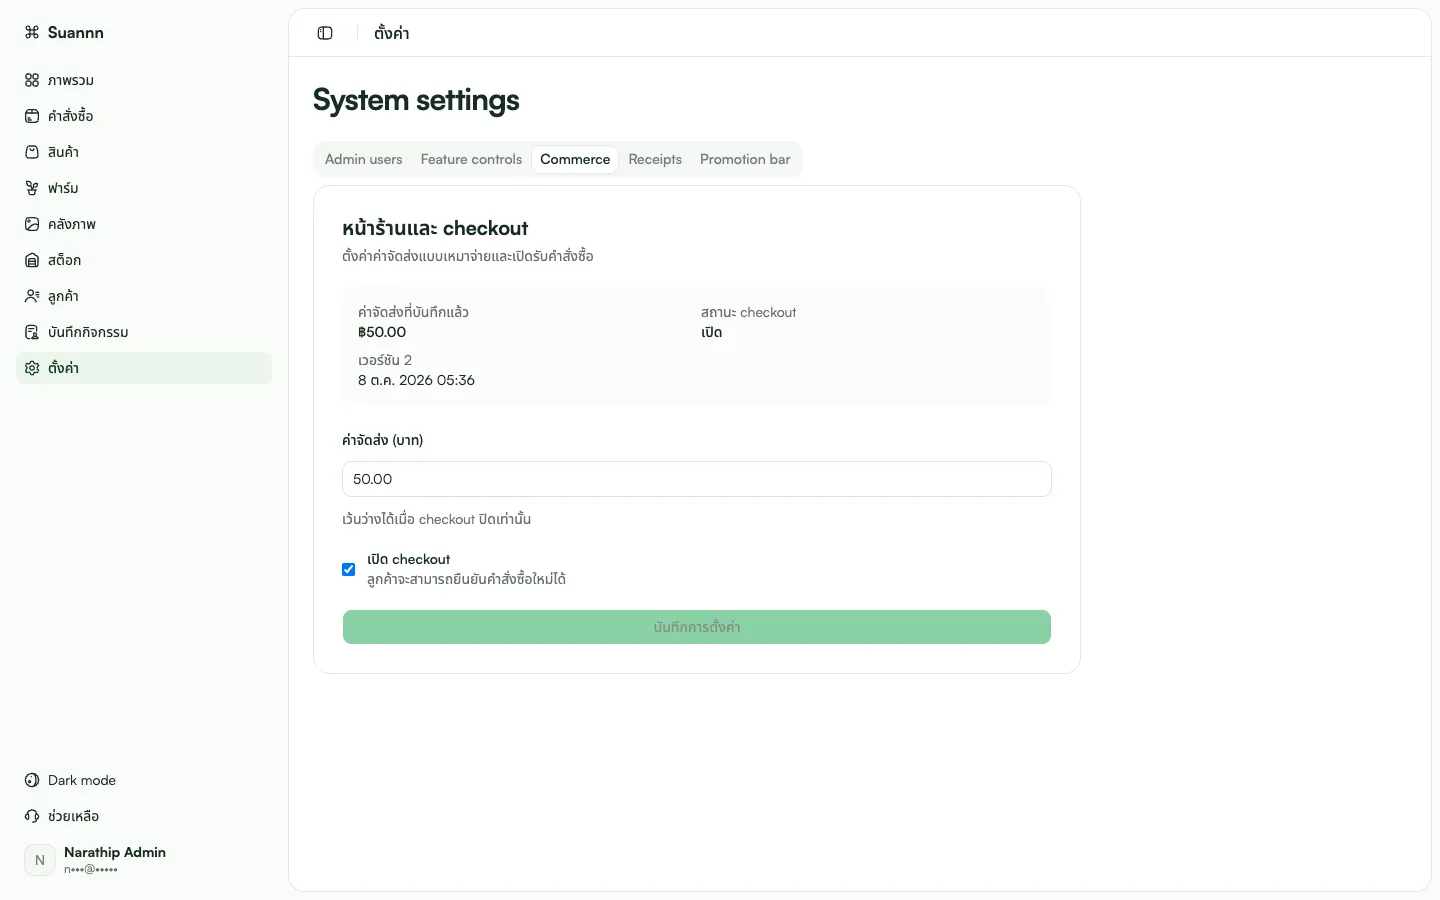1440x900 pixels.
Task: Click the 8 ต.ค. 2026 05:36 timestamp
Action: click(416, 380)
